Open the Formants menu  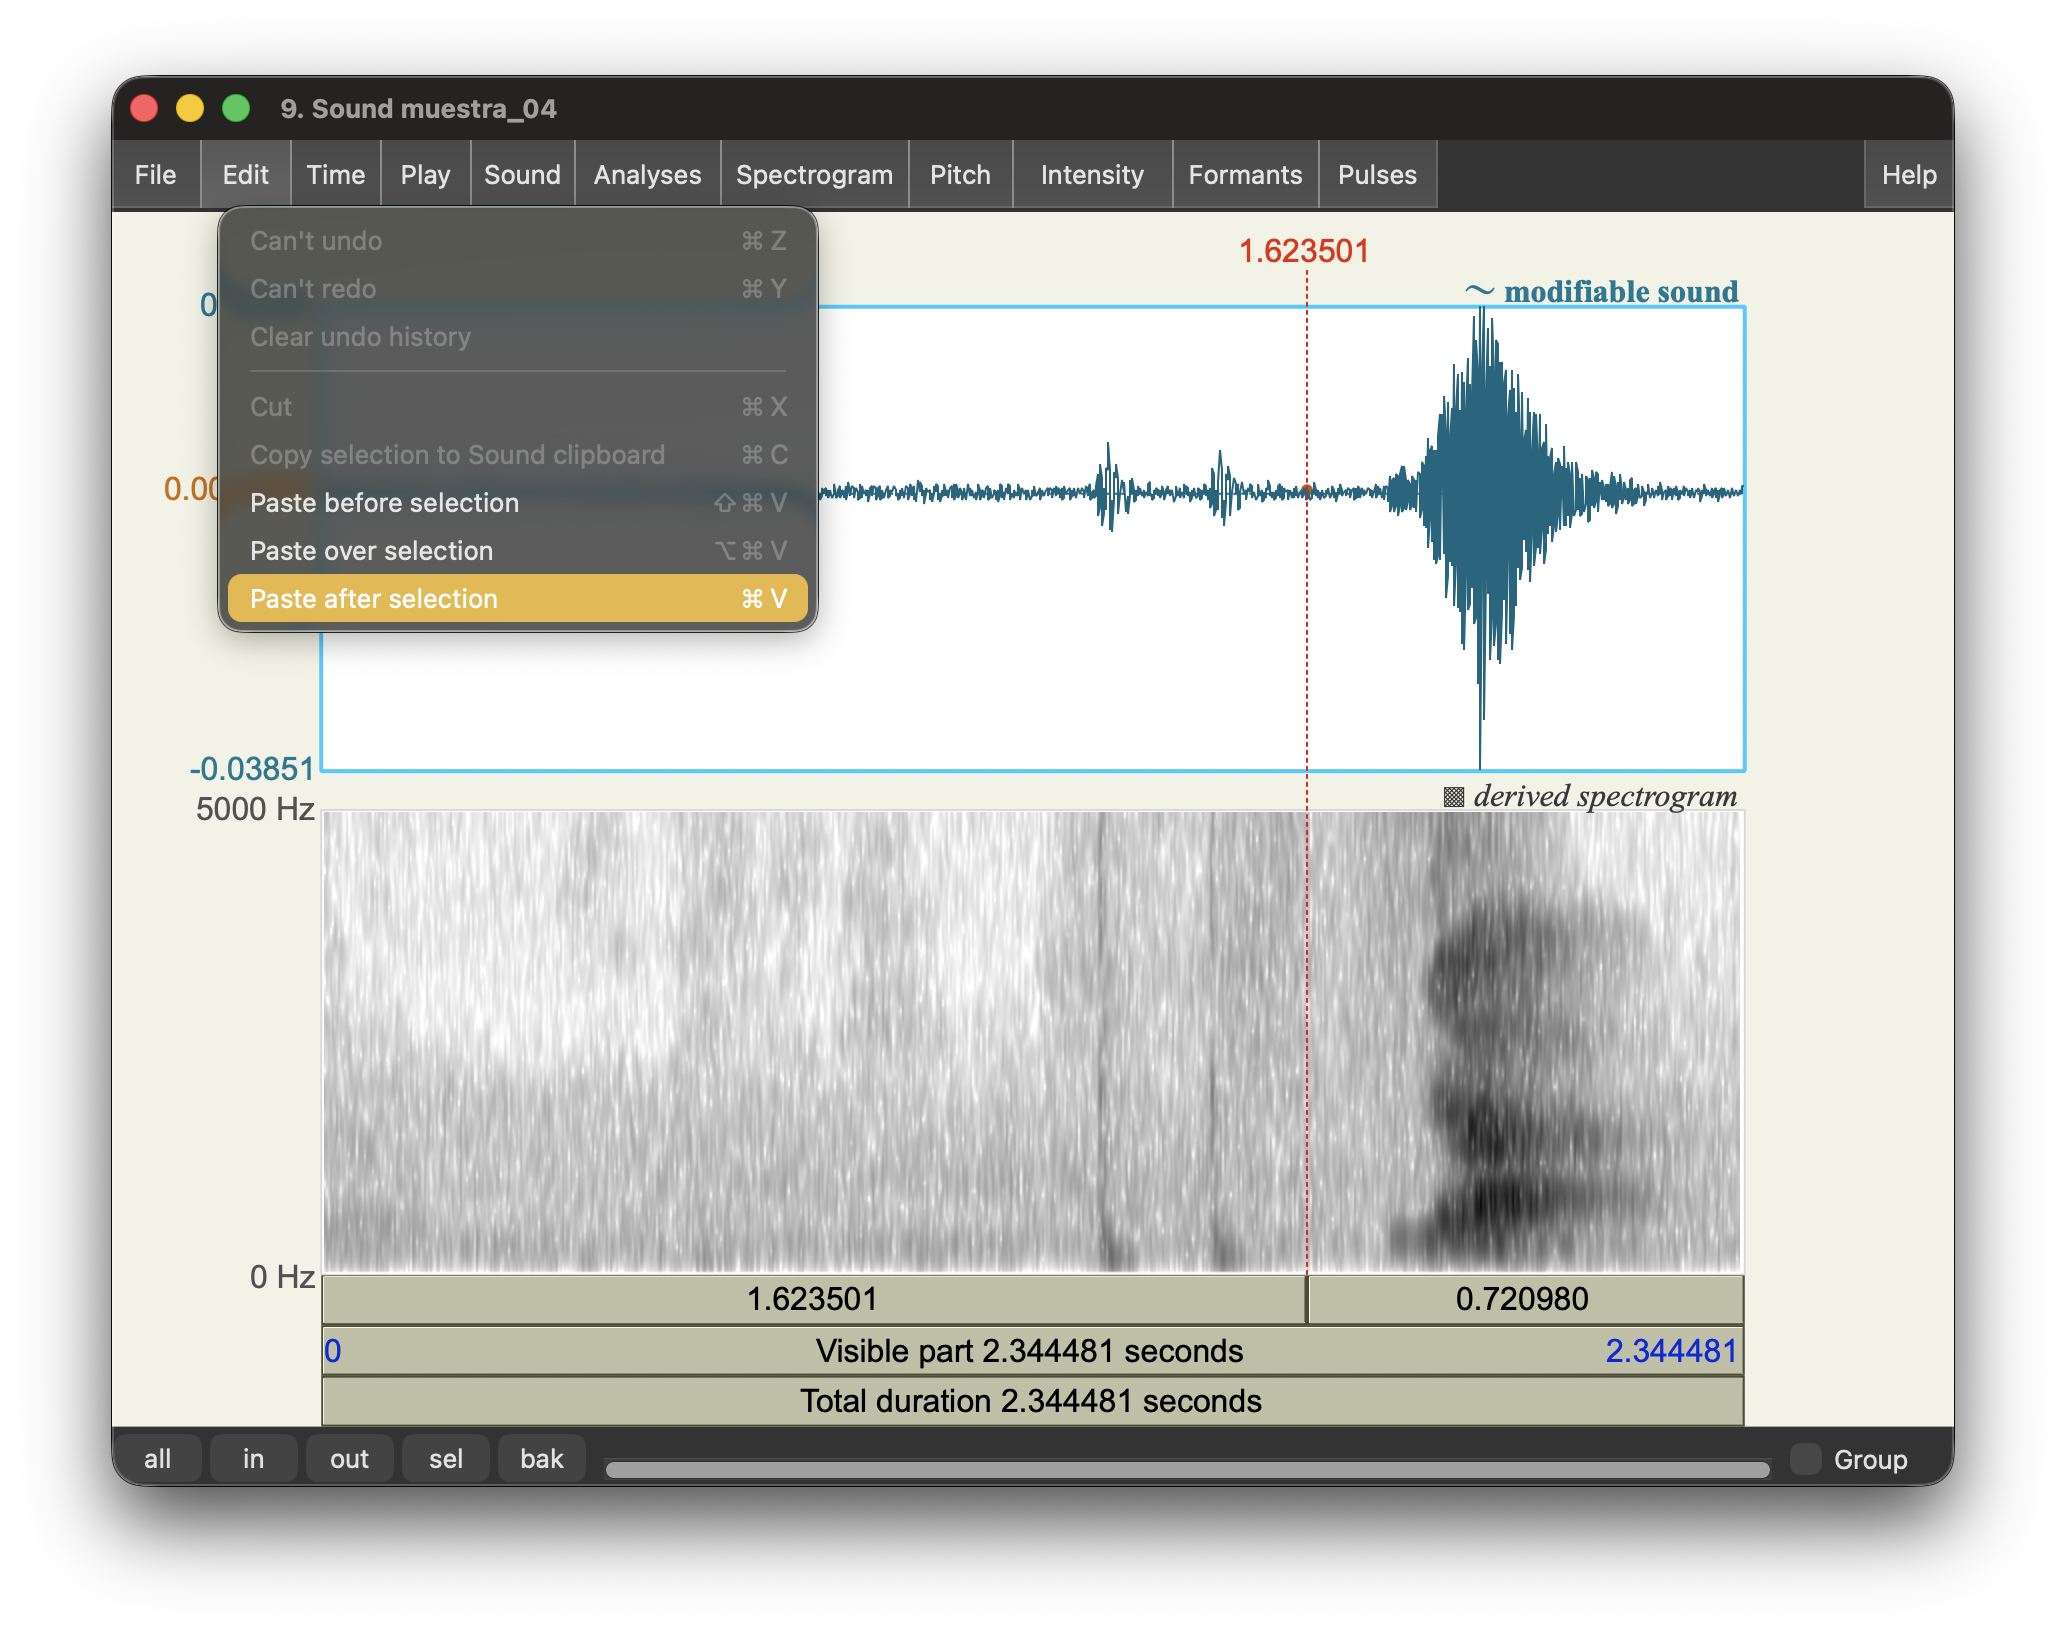coord(1245,174)
